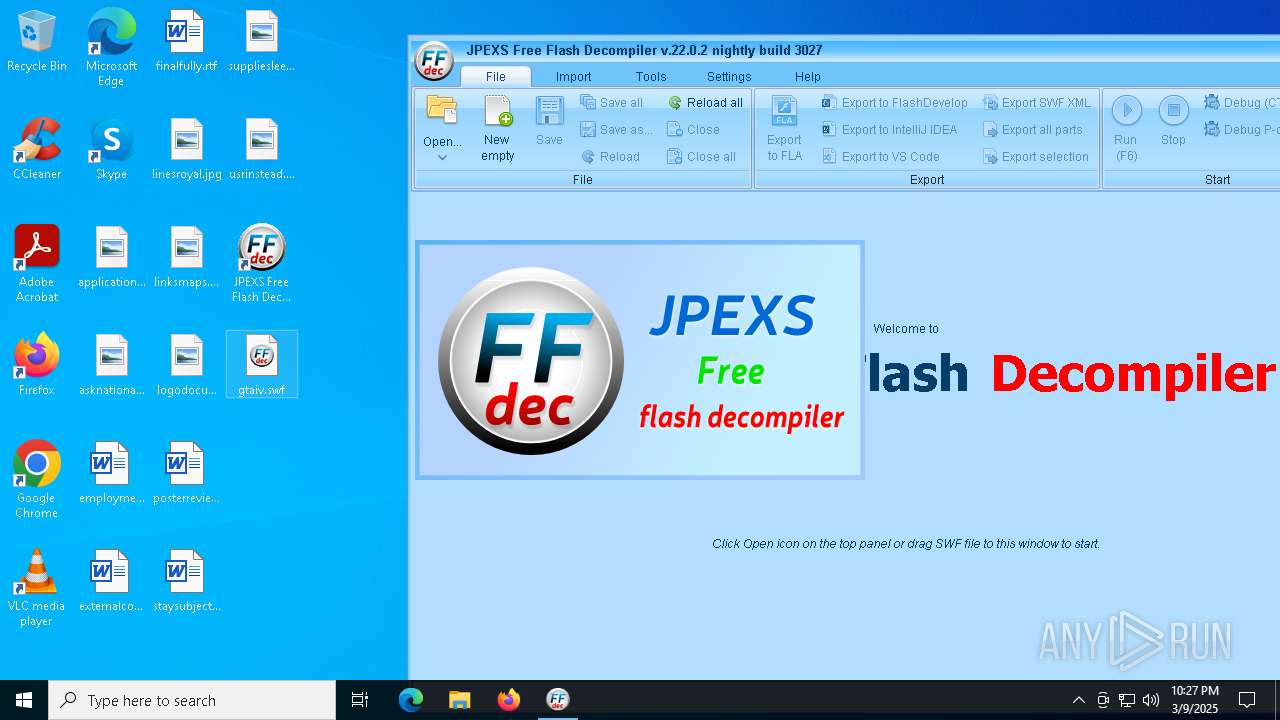
Task: Click the FFDec application menu logo
Action: point(434,61)
